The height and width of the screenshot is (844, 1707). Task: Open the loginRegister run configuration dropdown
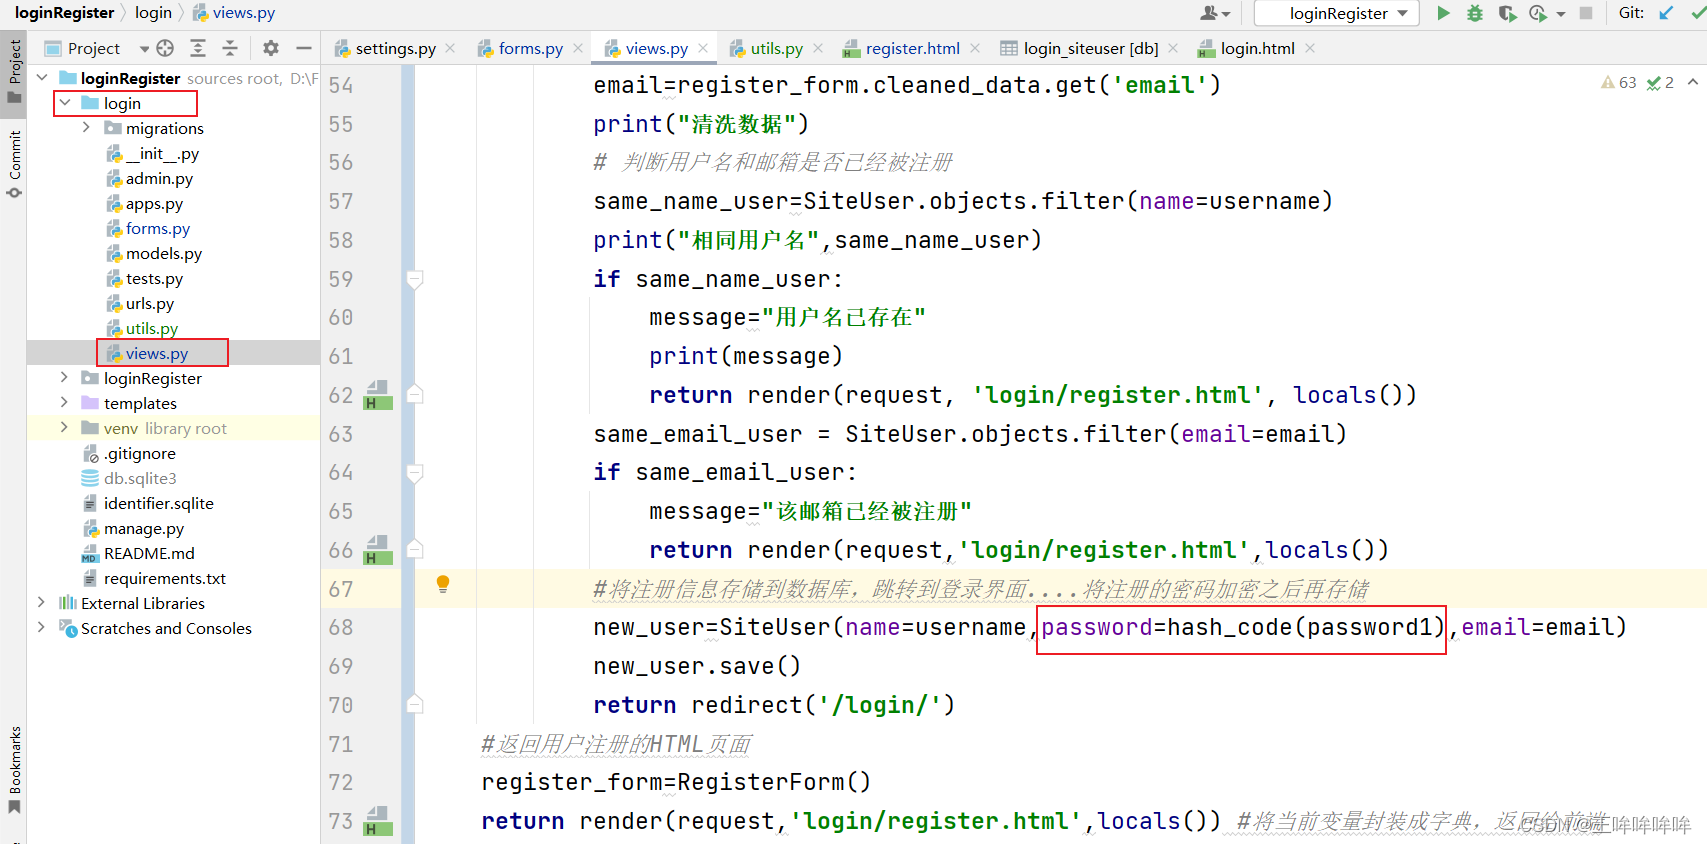click(1337, 13)
